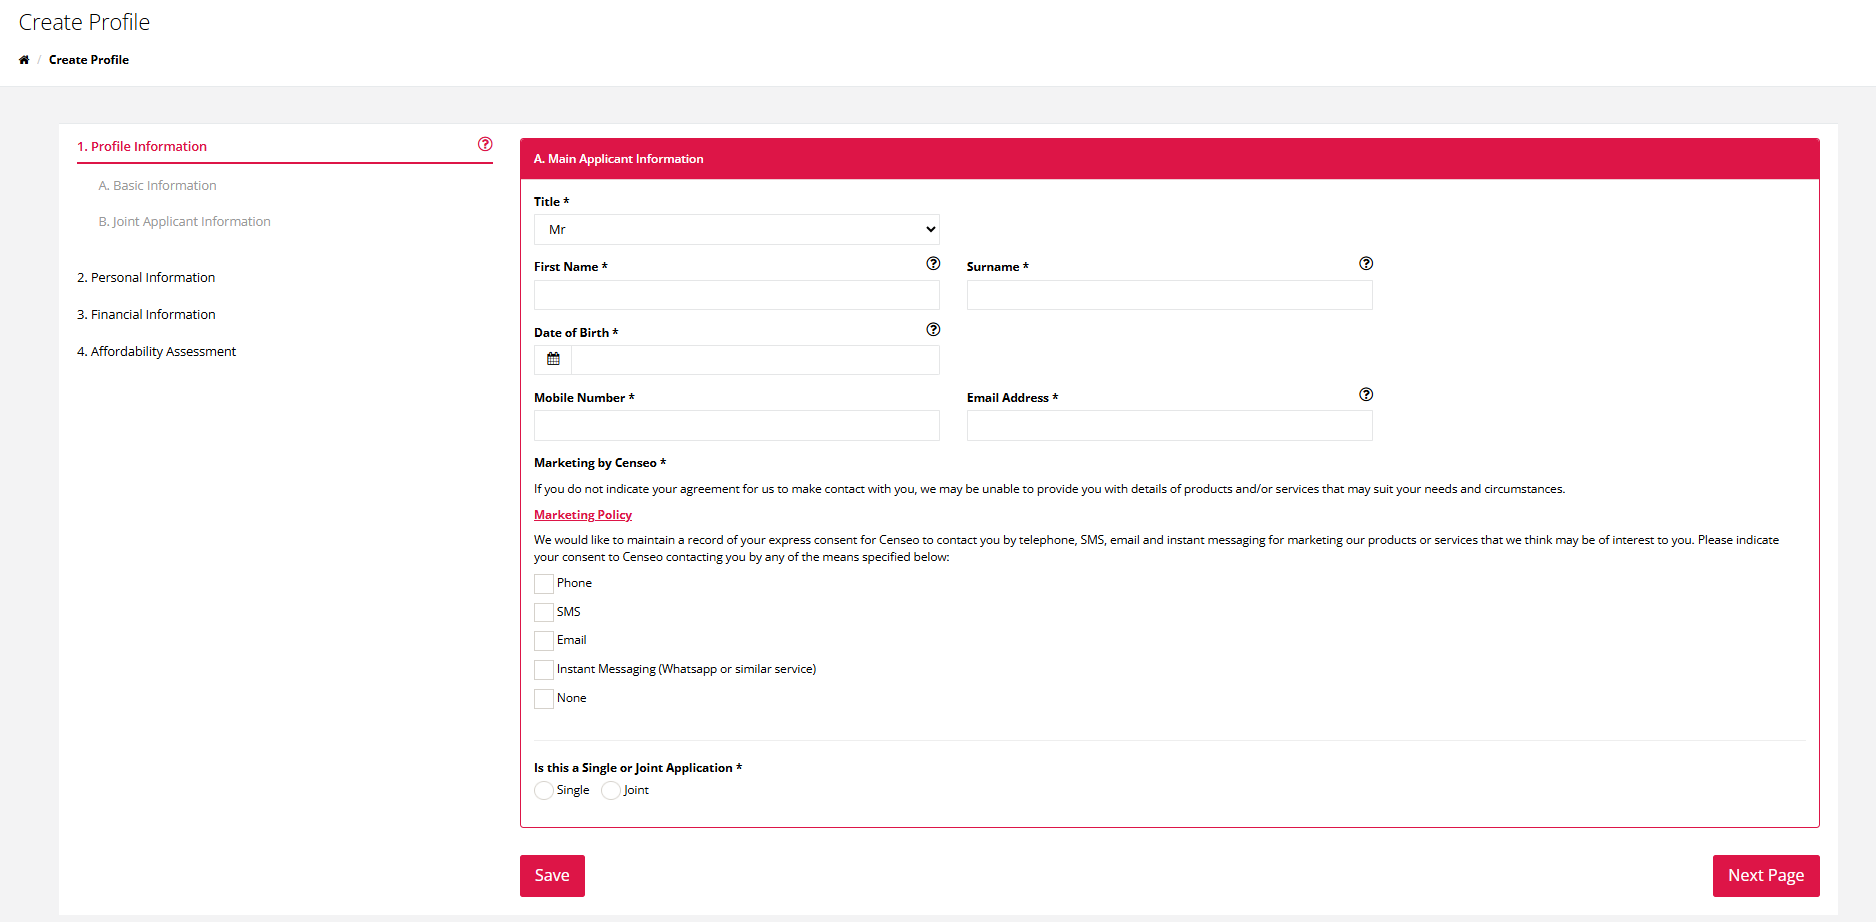Select the None marketing checkbox
1876x922 pixels.
pos(544,699)
